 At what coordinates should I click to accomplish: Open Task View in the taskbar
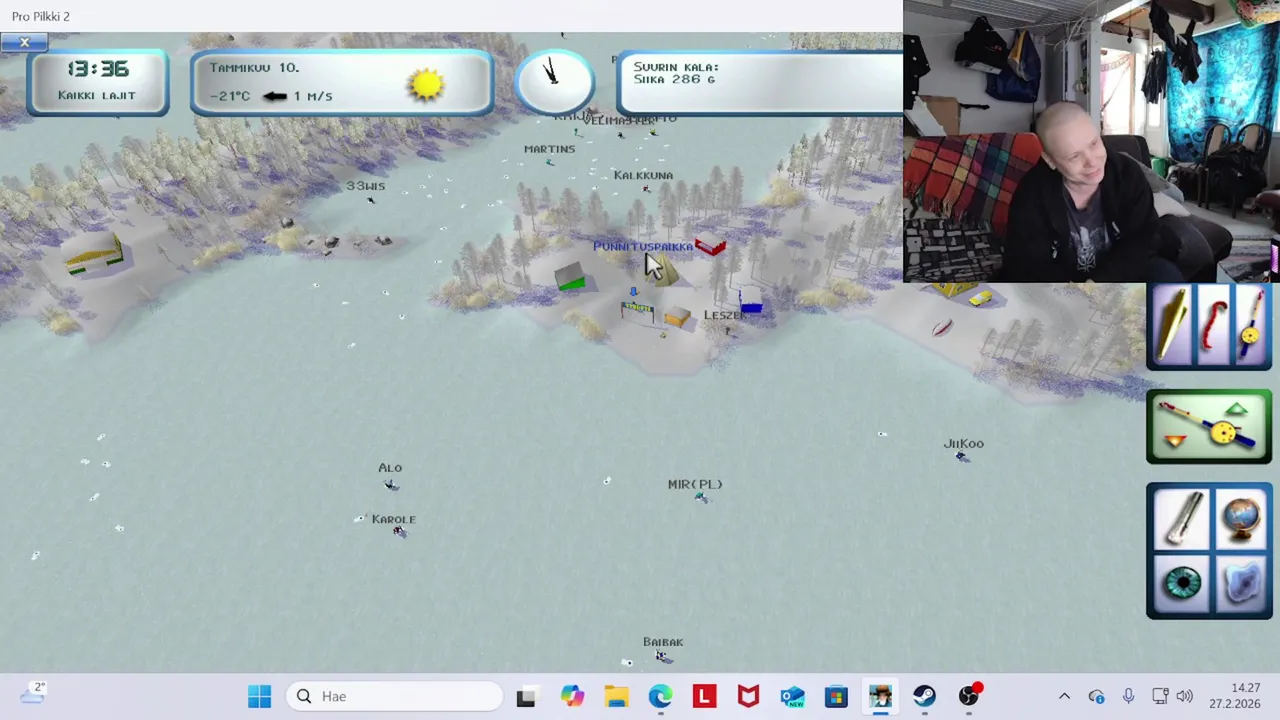click(x=526, y=696)
